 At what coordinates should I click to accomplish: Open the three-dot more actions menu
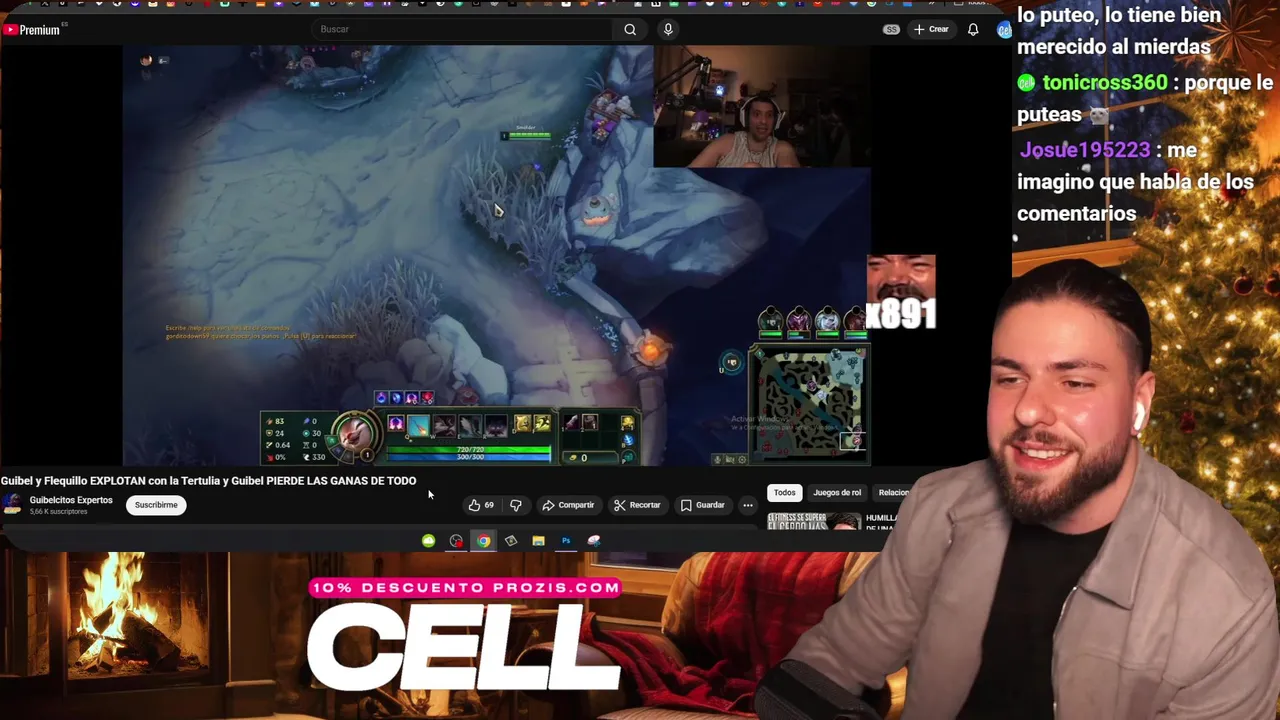click(747, 505)
